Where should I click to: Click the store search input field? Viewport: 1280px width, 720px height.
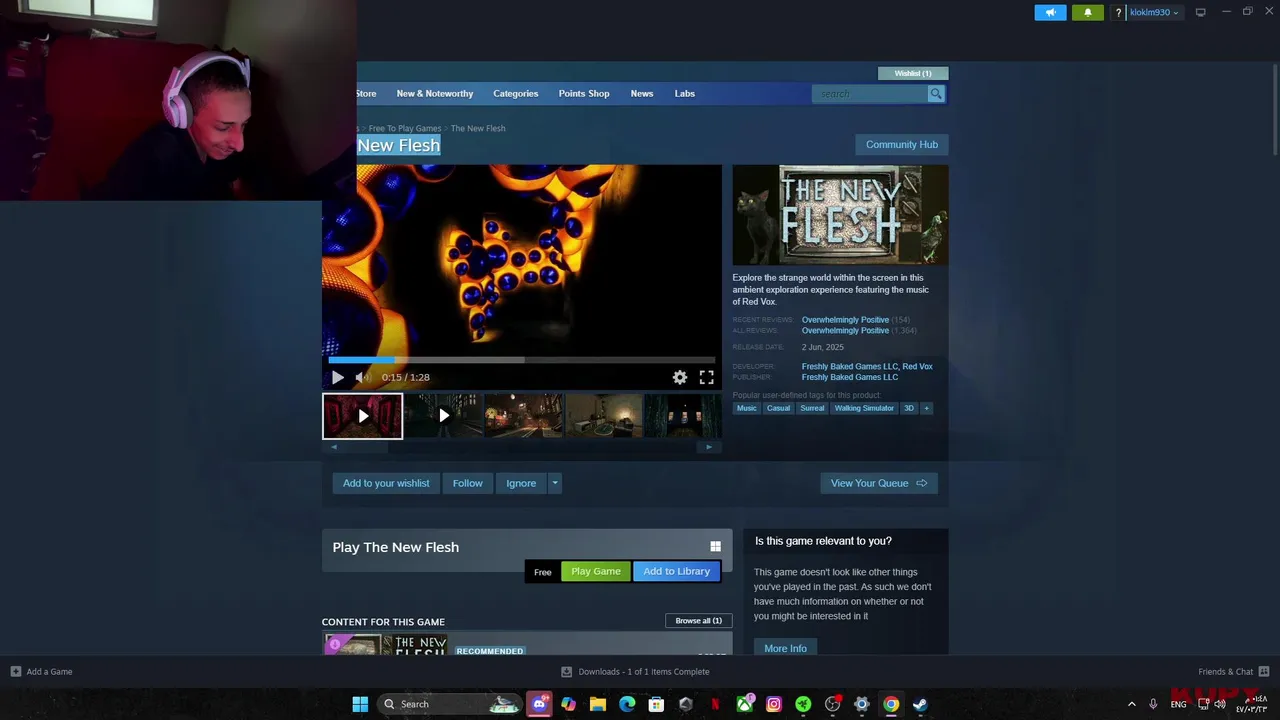coord(870,94)
